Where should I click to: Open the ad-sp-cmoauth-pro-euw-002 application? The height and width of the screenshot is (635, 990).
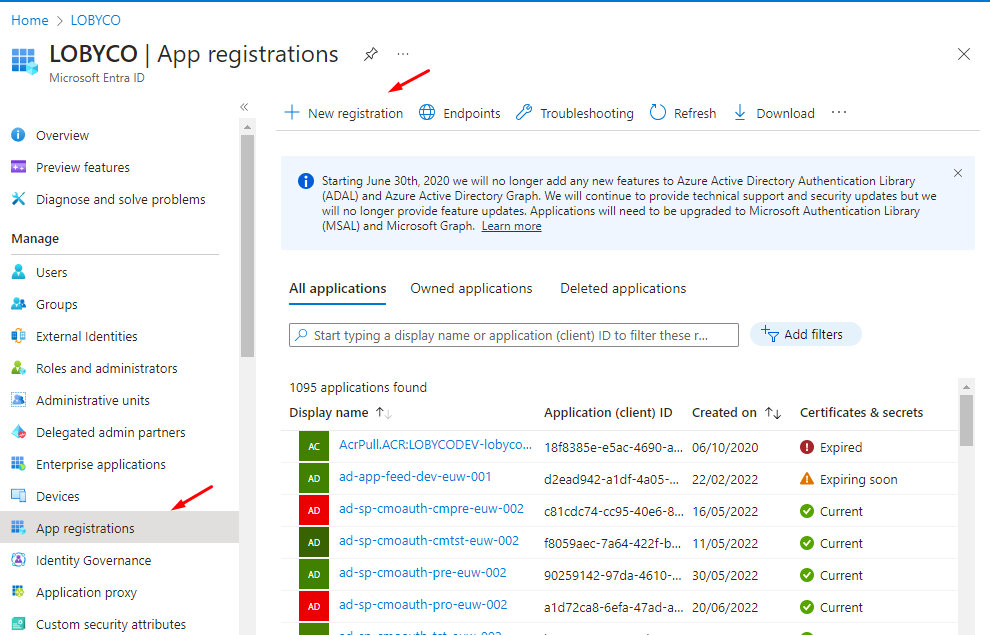[x=423, y=605]
